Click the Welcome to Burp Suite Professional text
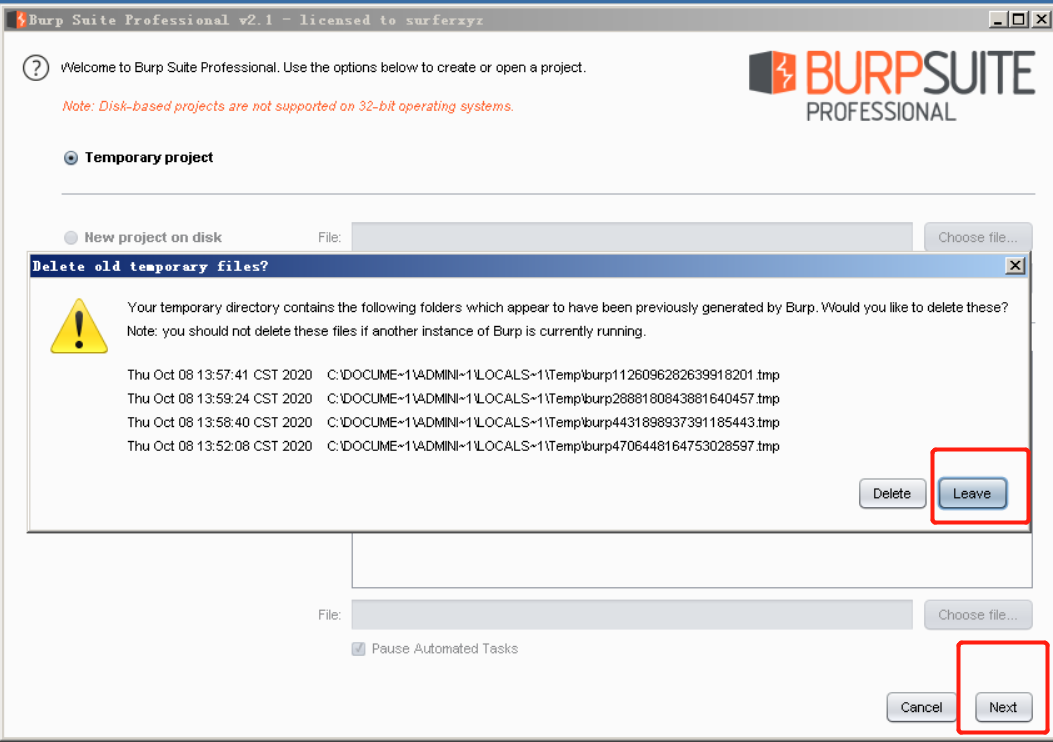This screenshot has height=742, width=1053. point(323,68)
